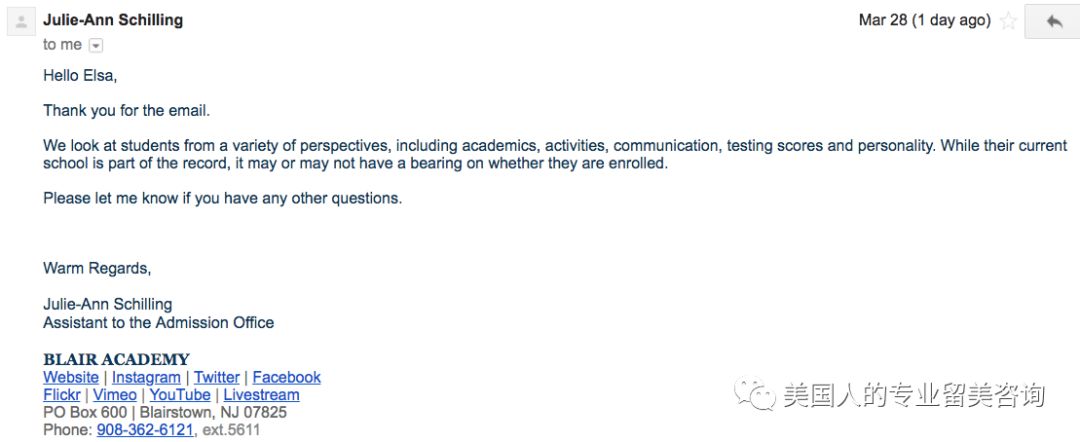The height and width of the screenshot is (442, 1080).
Task: Follow the Twitter link in the signature
Action: pos(216,377)
